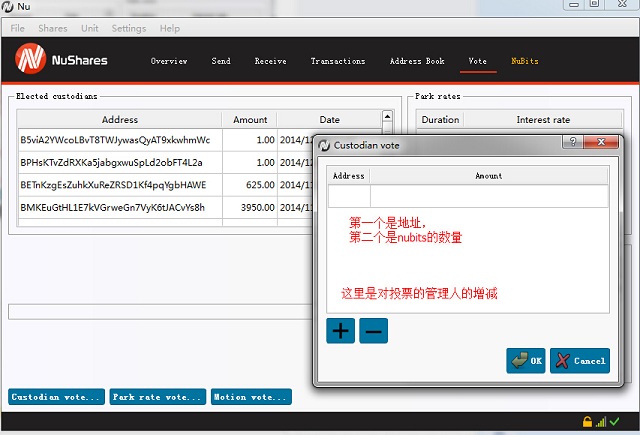Click the NuShares logo icon
The width and height of the screenshot is (640, 435).
pos(31,59)
